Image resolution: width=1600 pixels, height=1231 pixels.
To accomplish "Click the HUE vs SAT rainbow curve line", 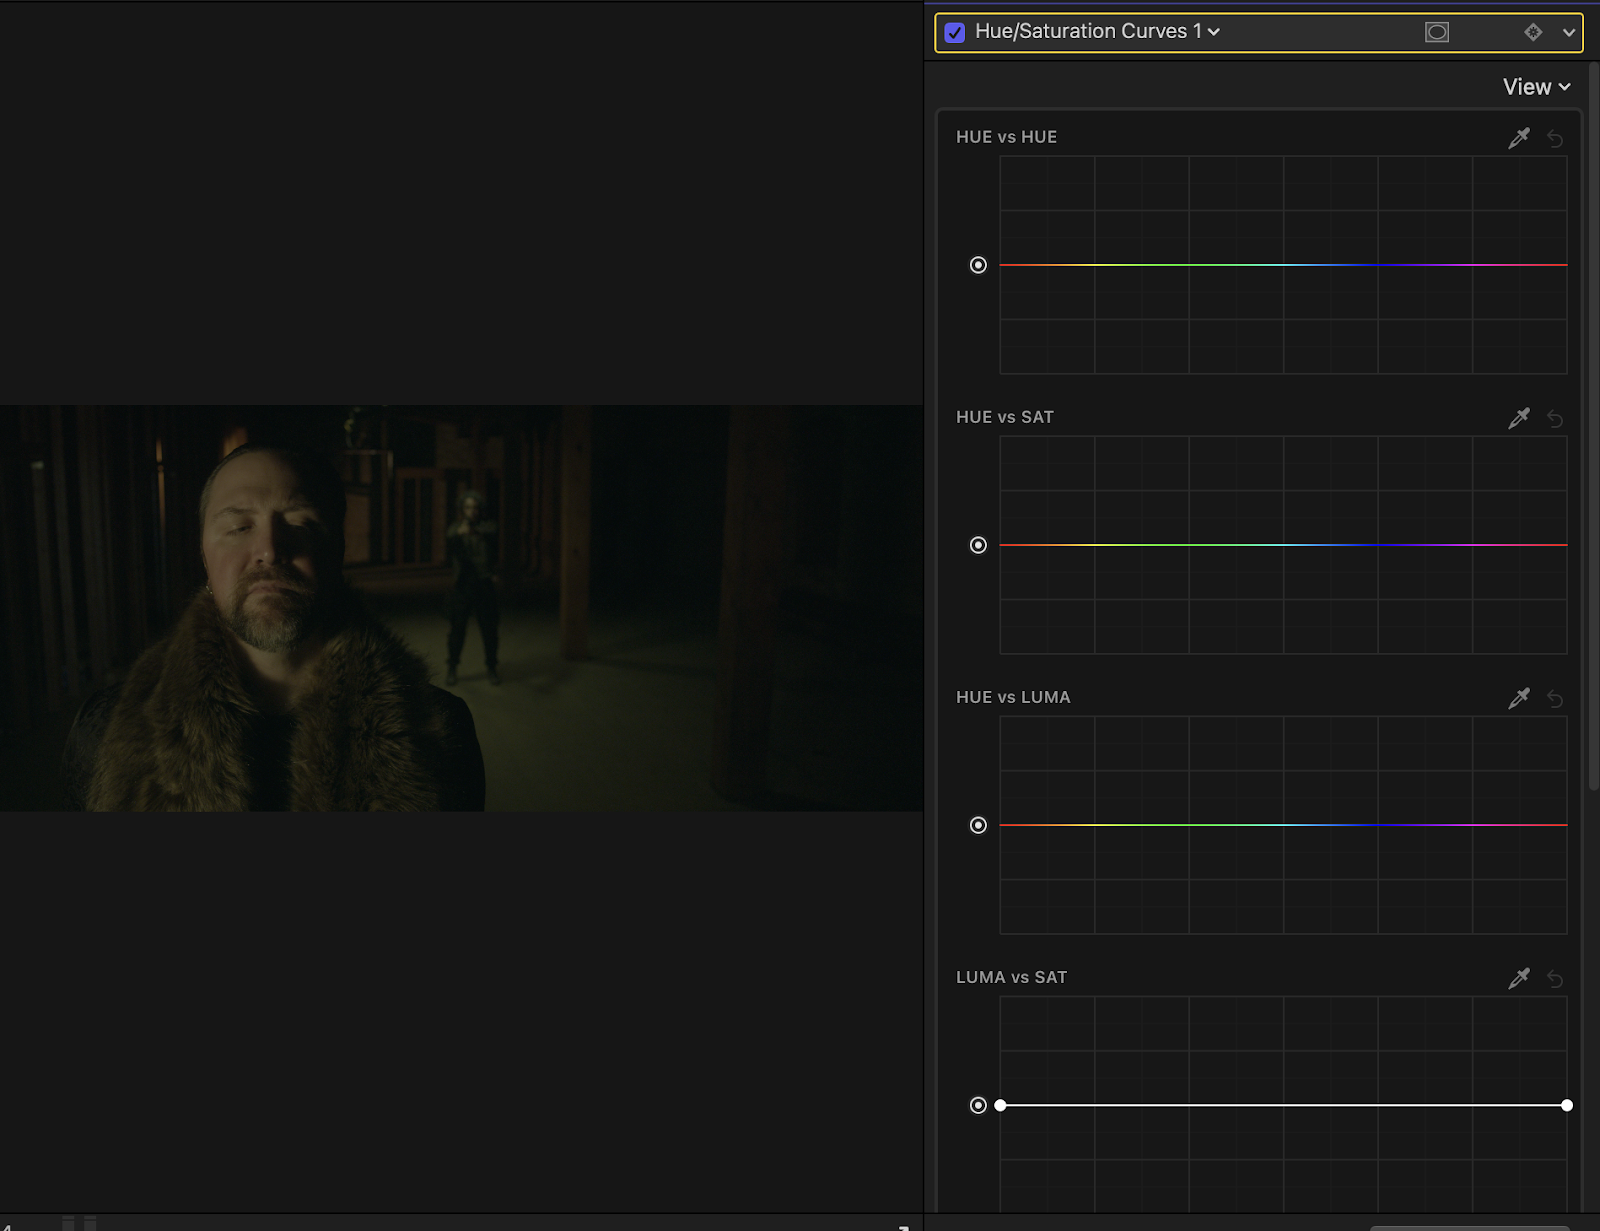I will tap(1283, 545).
